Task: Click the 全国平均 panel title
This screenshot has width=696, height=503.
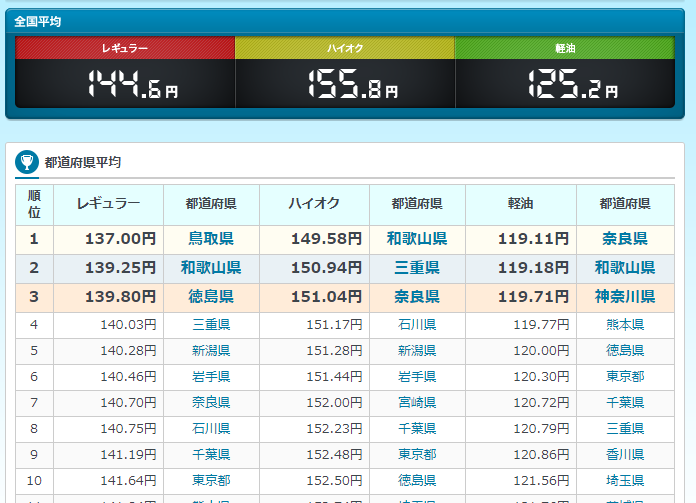Action: (38, 21)
